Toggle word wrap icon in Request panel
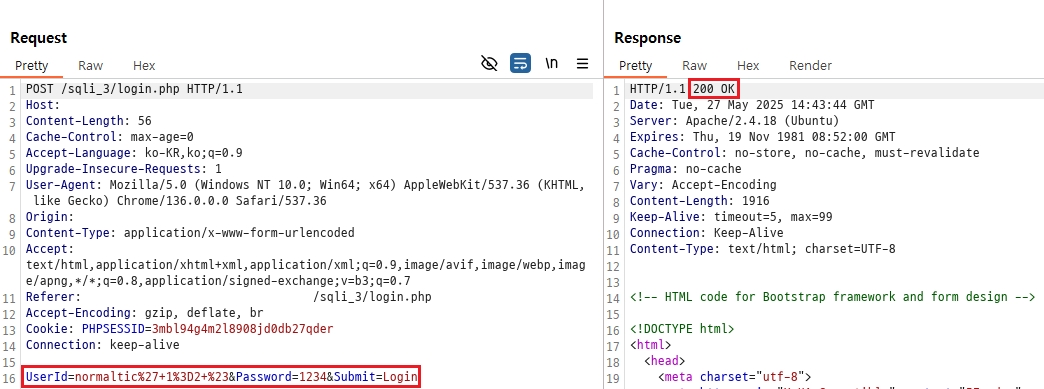The width and height of the screenshot is (1044, 389). pyautogui.click(x=520, y=64)
